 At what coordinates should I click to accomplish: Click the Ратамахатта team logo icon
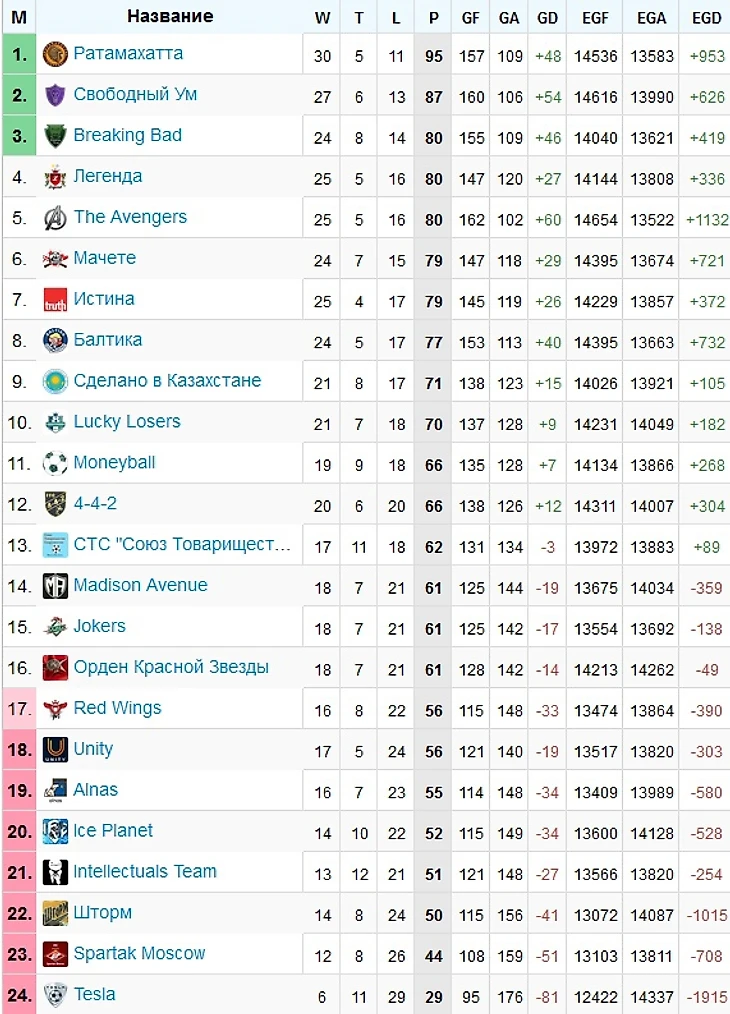[x=55, y=55]
